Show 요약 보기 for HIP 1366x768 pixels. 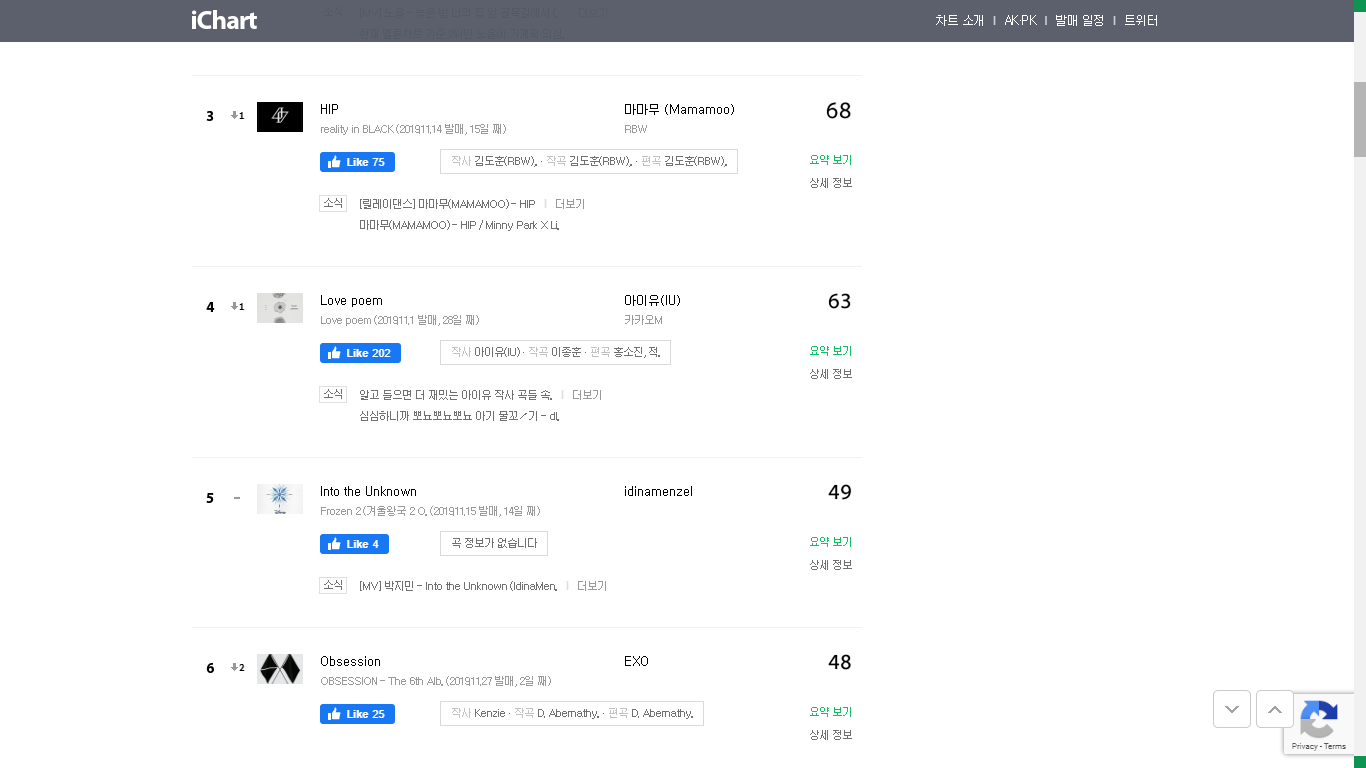[831, 160]
